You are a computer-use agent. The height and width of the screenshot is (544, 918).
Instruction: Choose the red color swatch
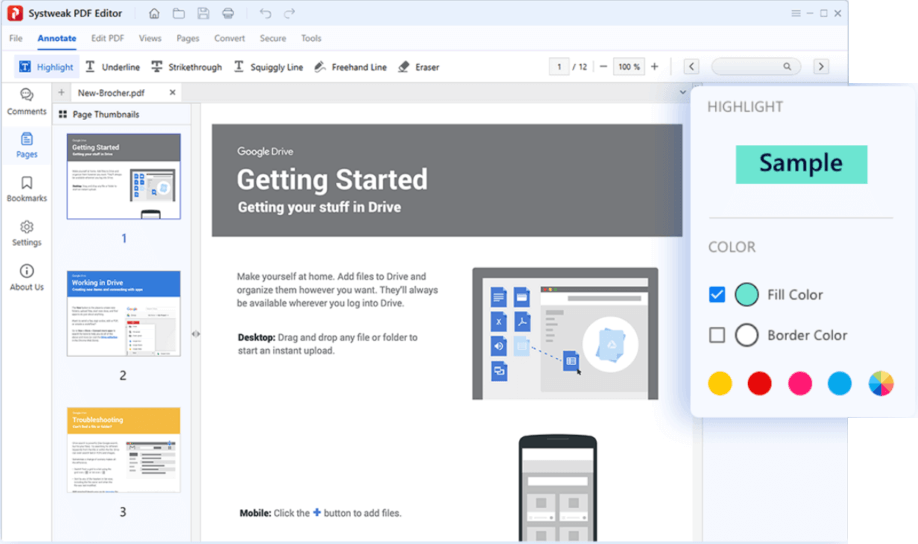click(x=759, y=384)
